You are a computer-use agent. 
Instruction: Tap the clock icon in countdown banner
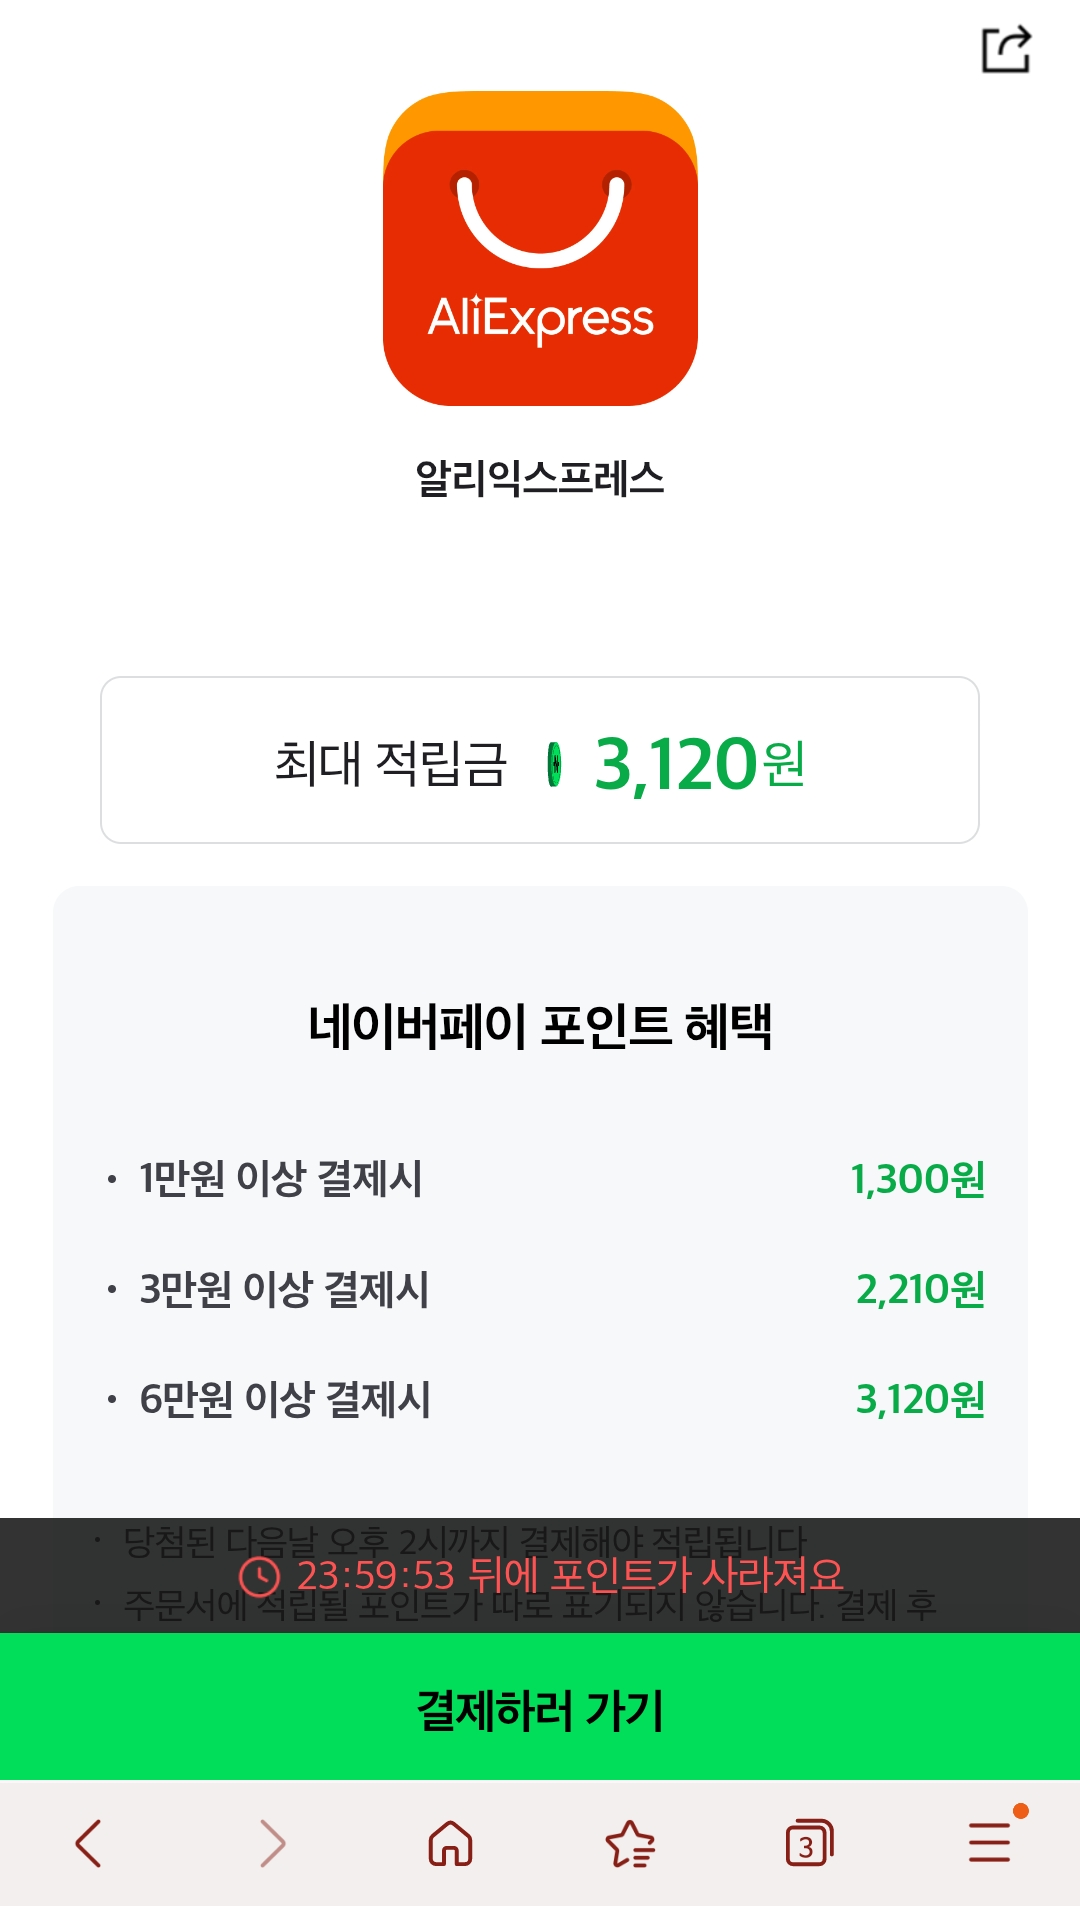[x=260, y=1576]
